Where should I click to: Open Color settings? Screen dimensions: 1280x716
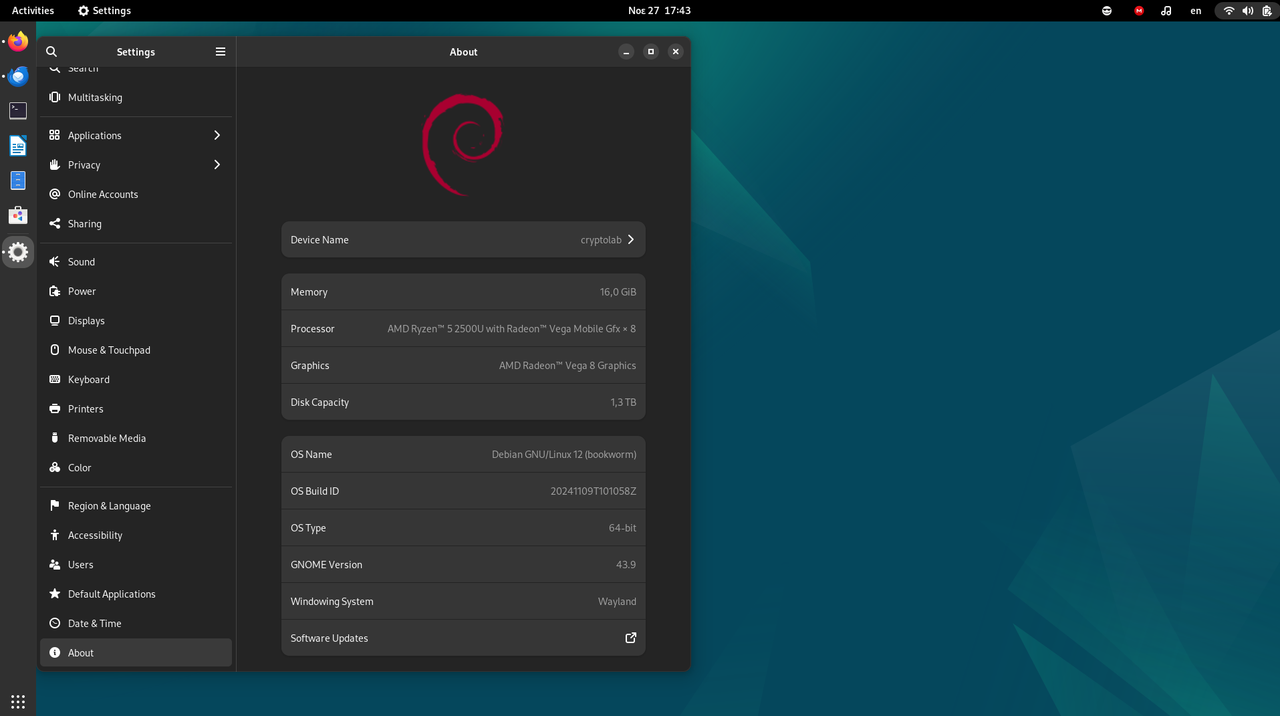(x=136, y=468)
